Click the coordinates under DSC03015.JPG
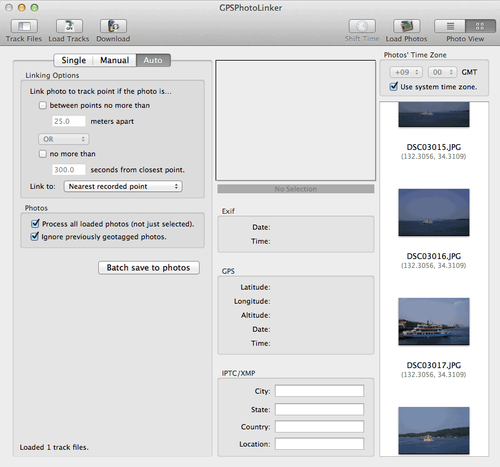Screen dimensions: 500x467 [x=433, y=157]
